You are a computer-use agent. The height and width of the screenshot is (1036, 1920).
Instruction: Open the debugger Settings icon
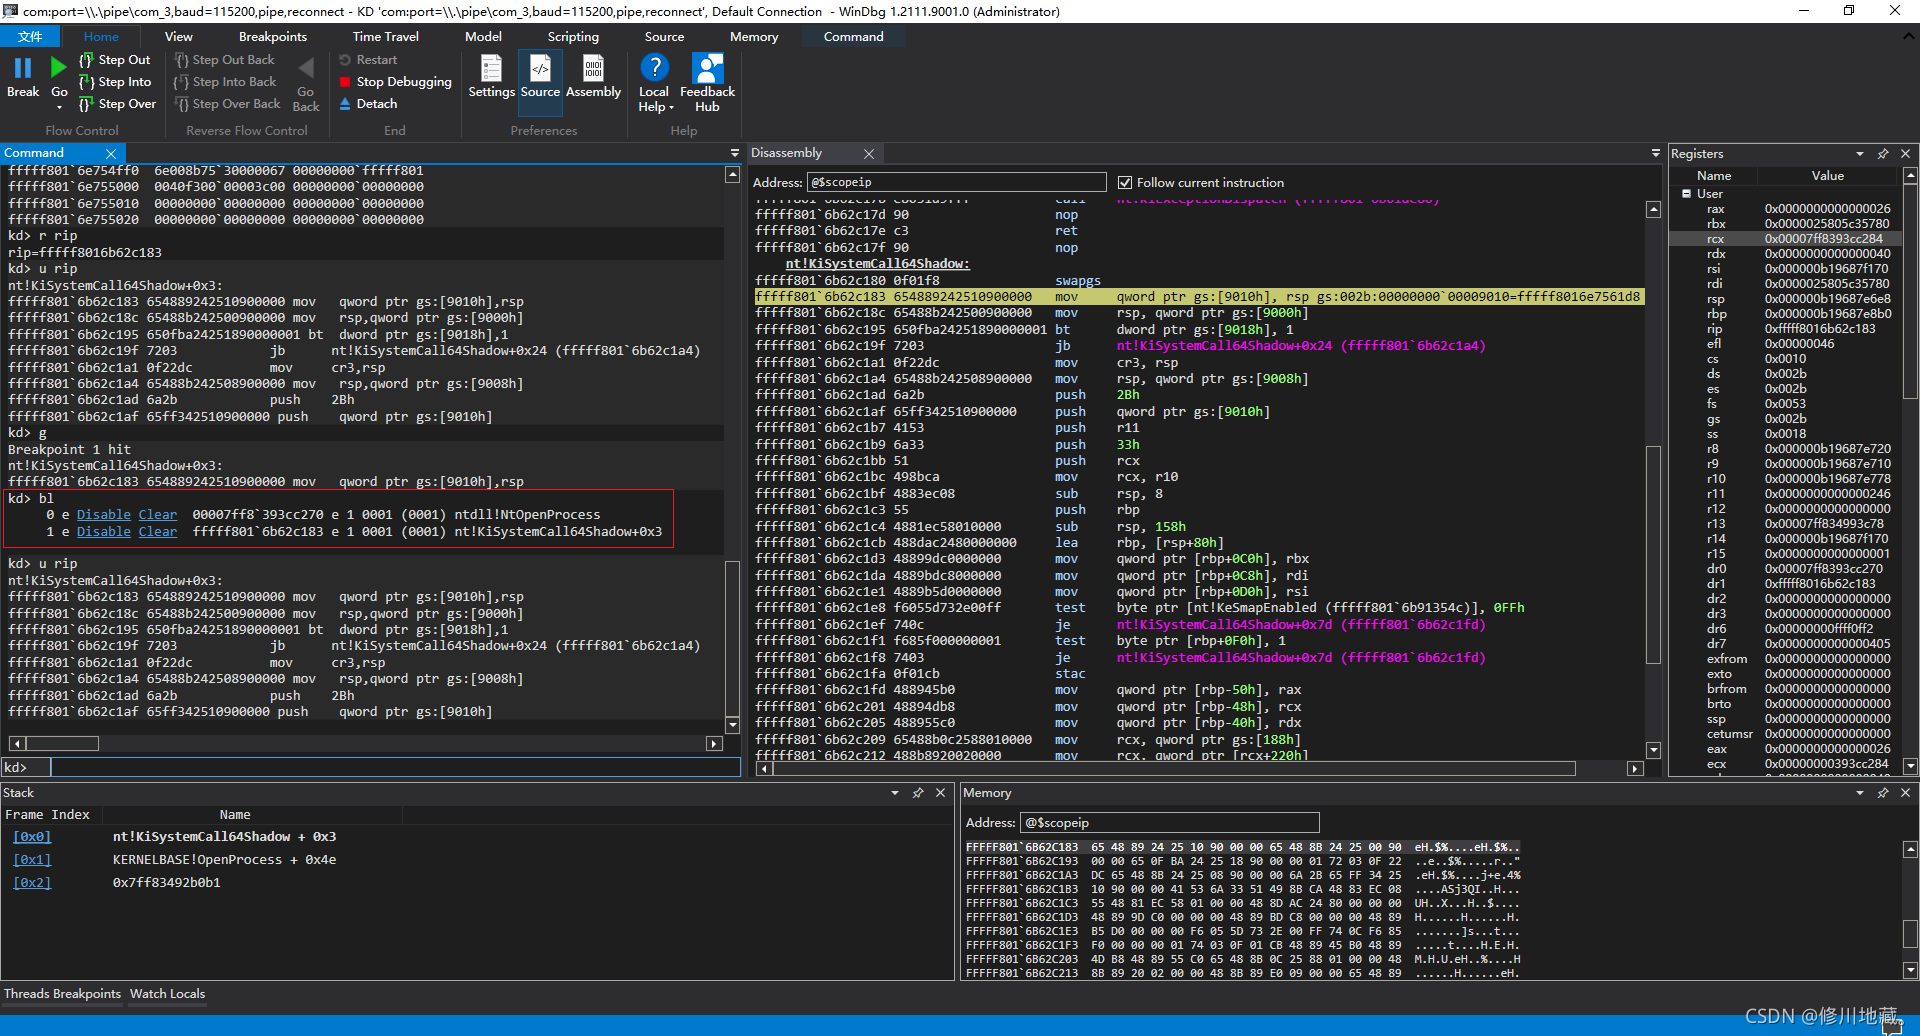point(491,68)
